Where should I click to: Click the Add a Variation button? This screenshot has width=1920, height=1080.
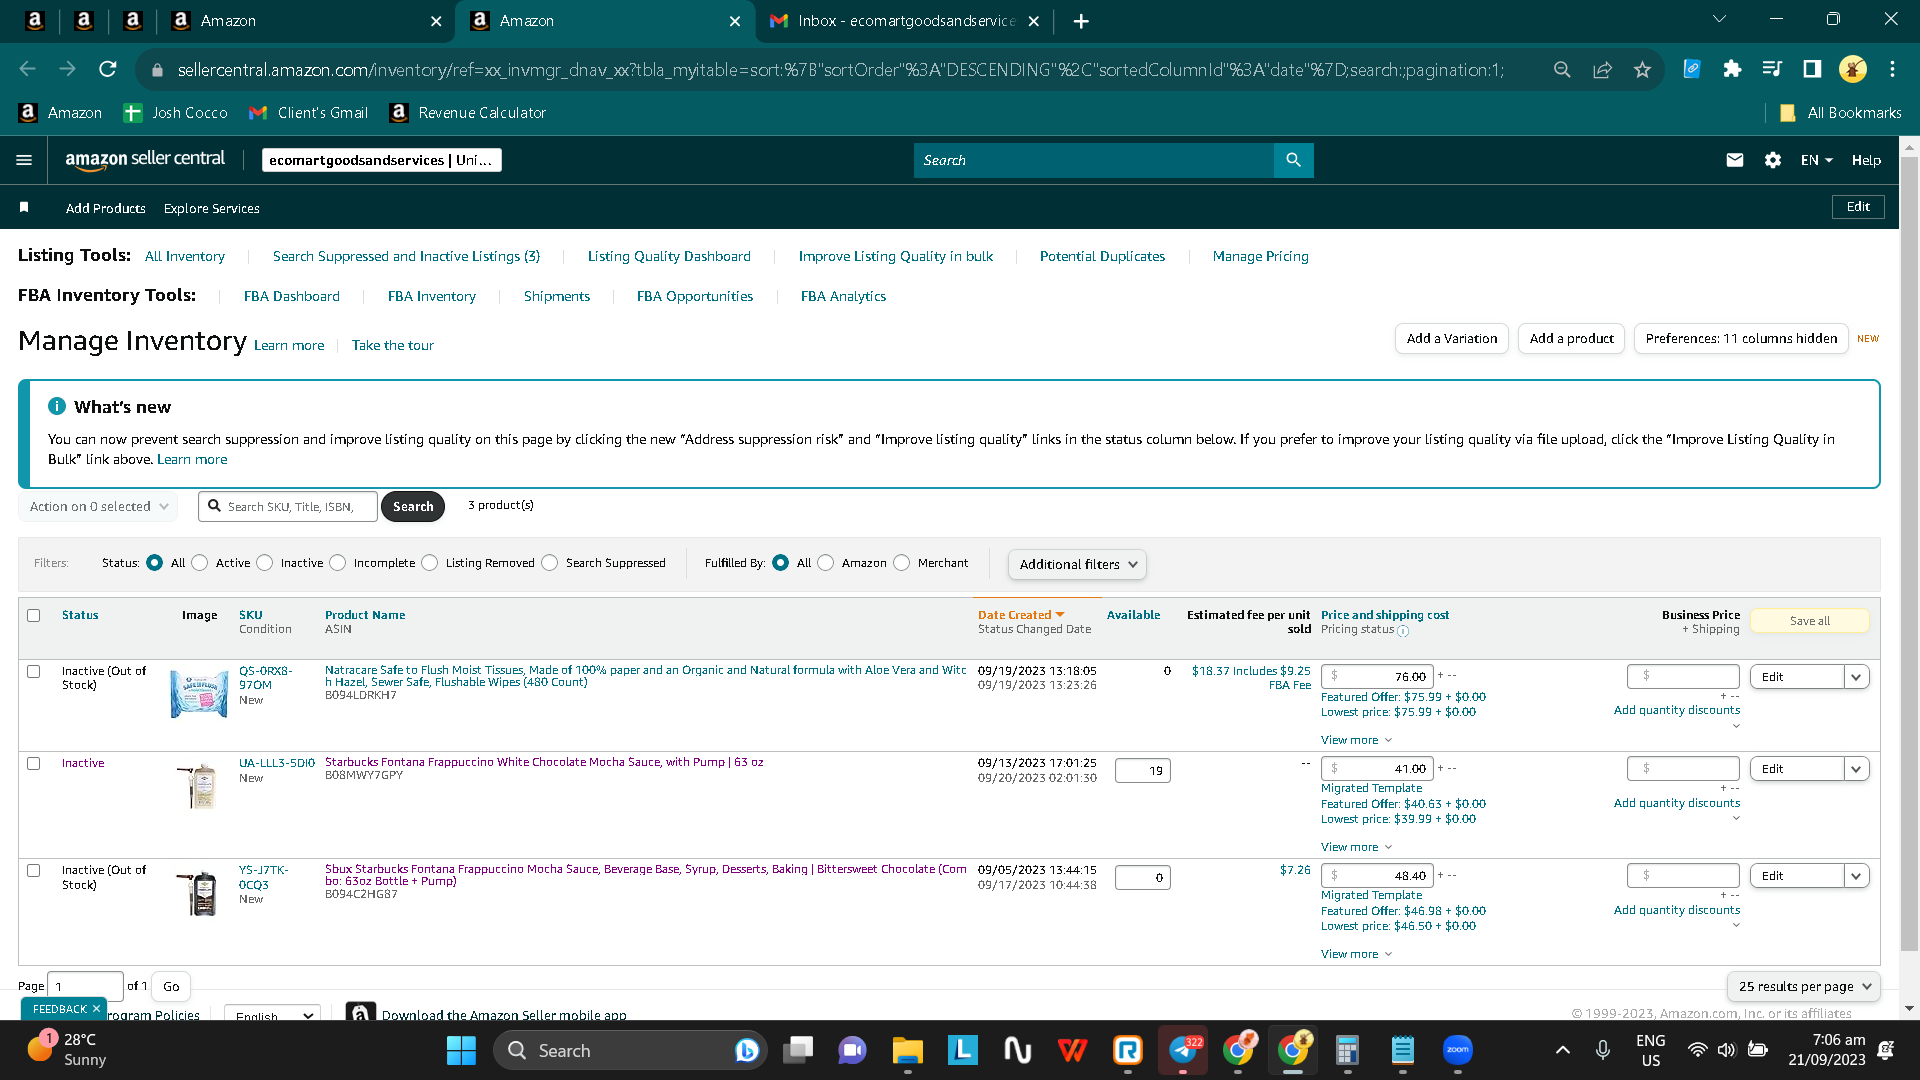click(1452, 339)
